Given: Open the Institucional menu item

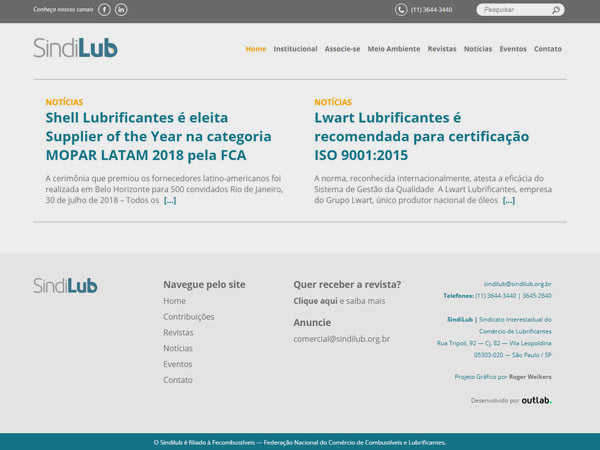Looking at the screenshot, I should [x=295, y=49].
